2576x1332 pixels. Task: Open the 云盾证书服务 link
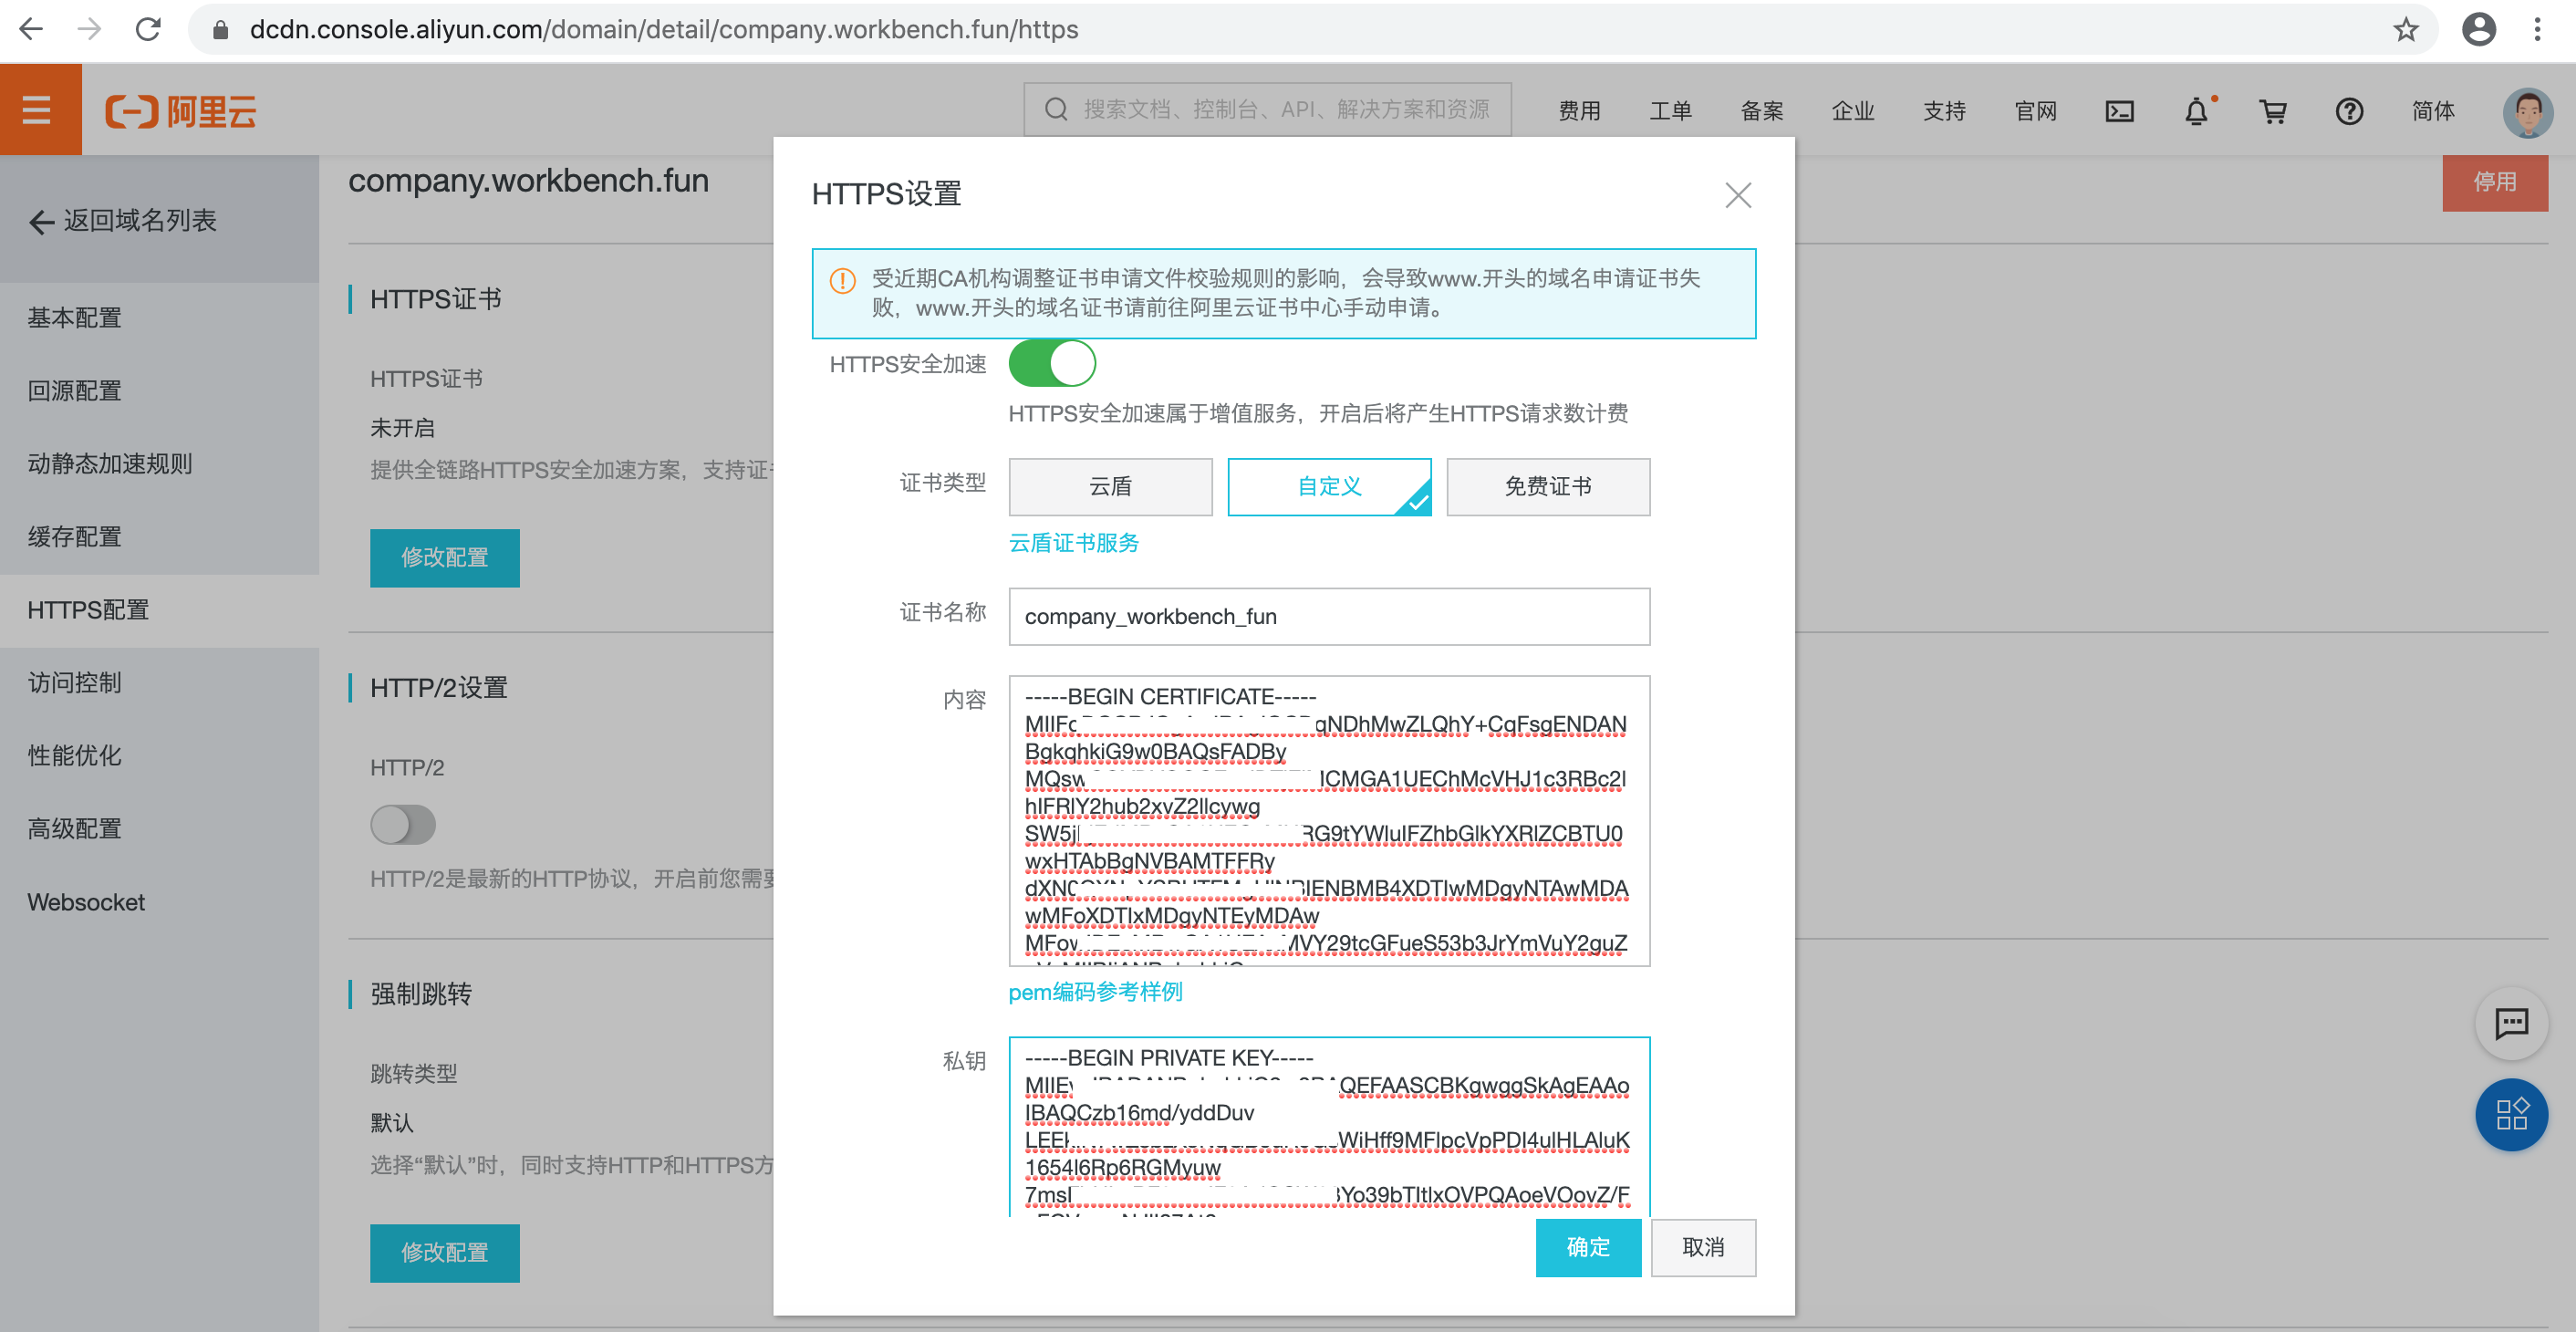[1073, 543]
